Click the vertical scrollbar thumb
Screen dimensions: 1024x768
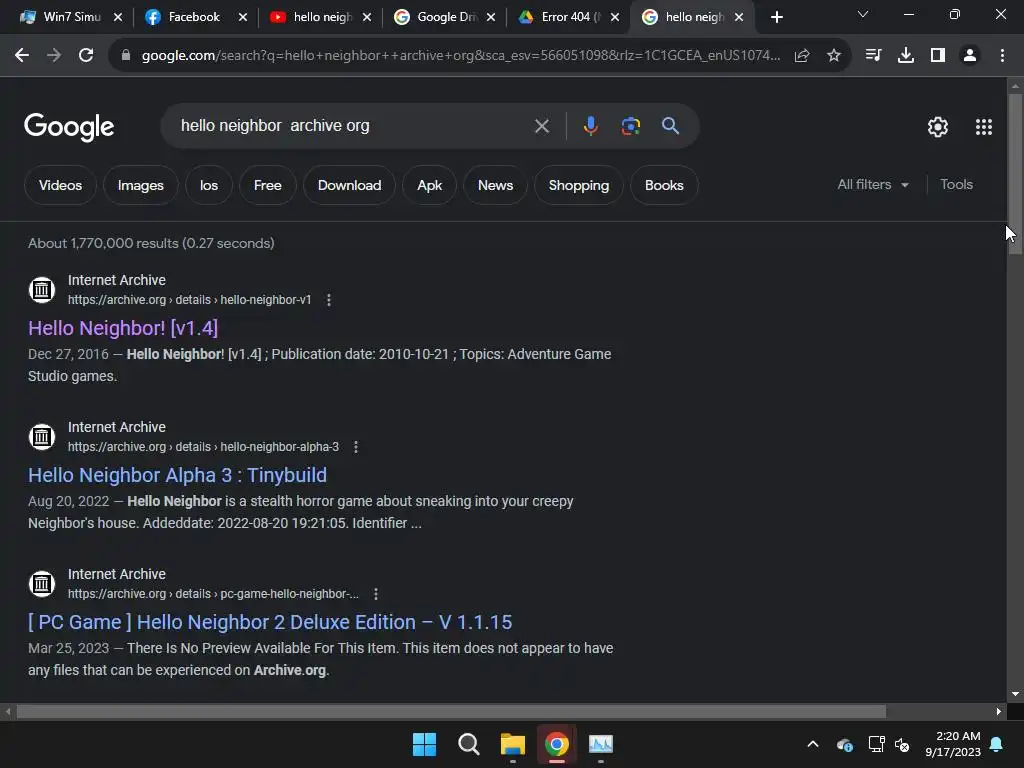click(x=1015, y=172)
